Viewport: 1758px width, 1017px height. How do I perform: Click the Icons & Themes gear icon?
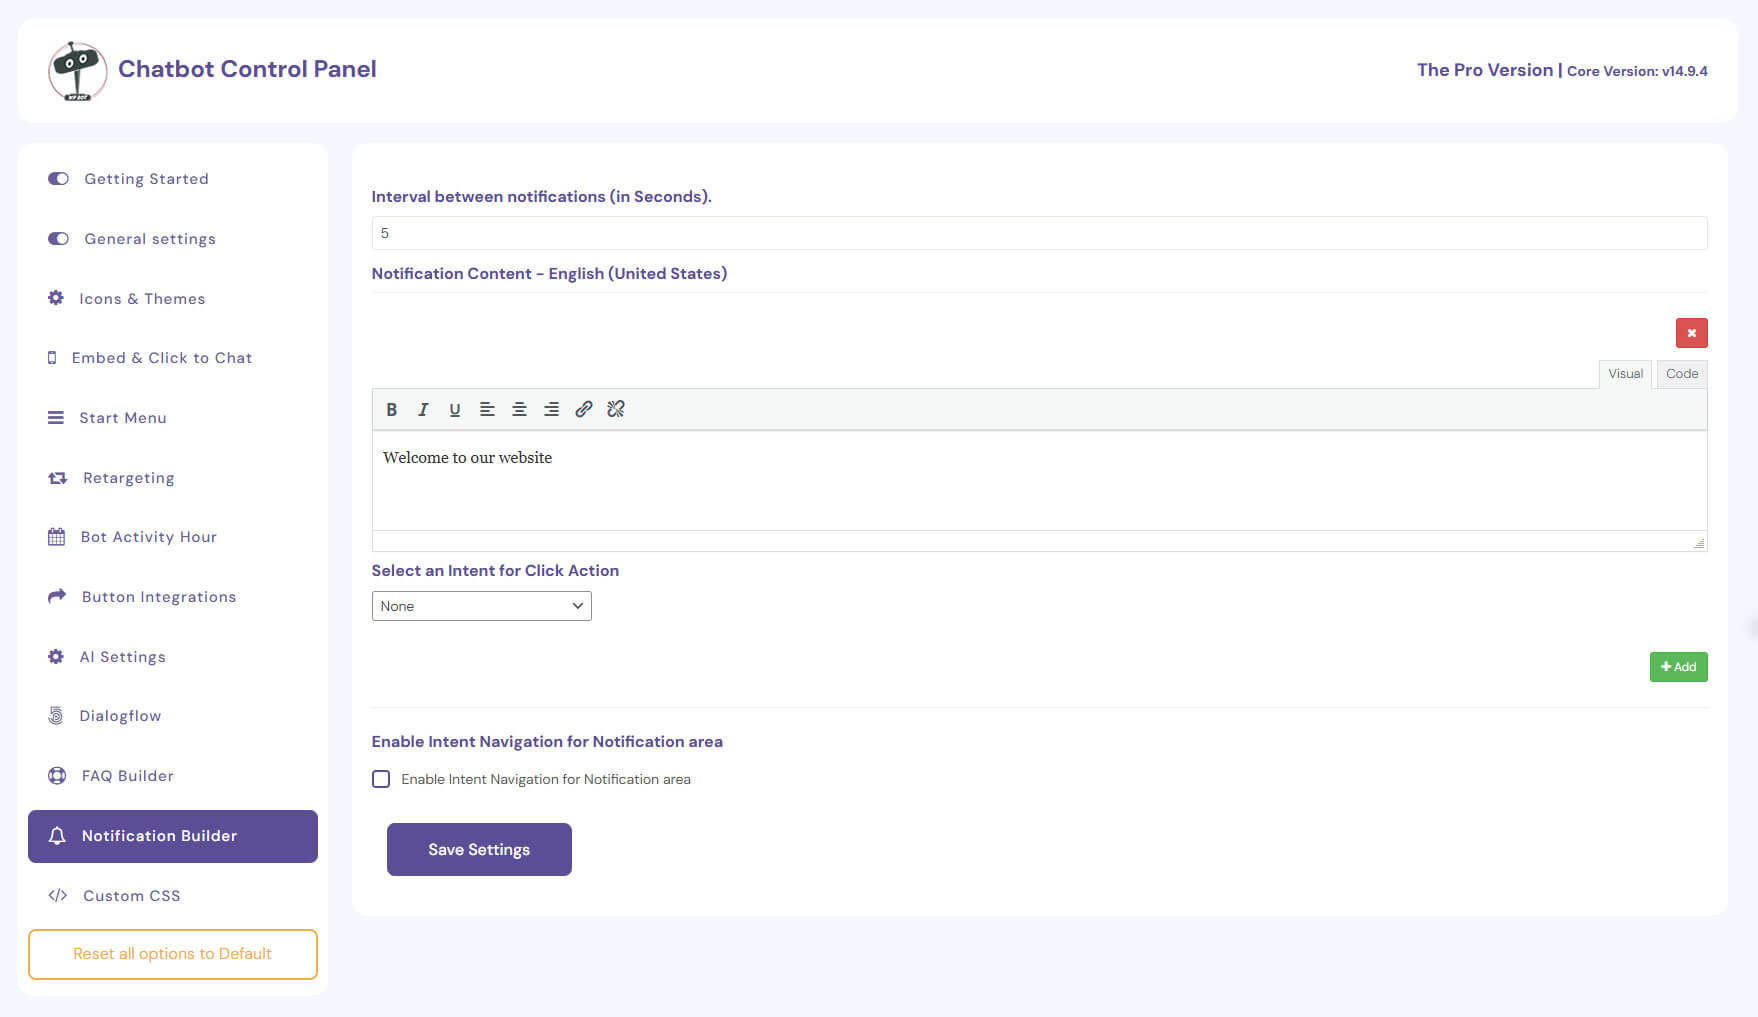point(56,298)
